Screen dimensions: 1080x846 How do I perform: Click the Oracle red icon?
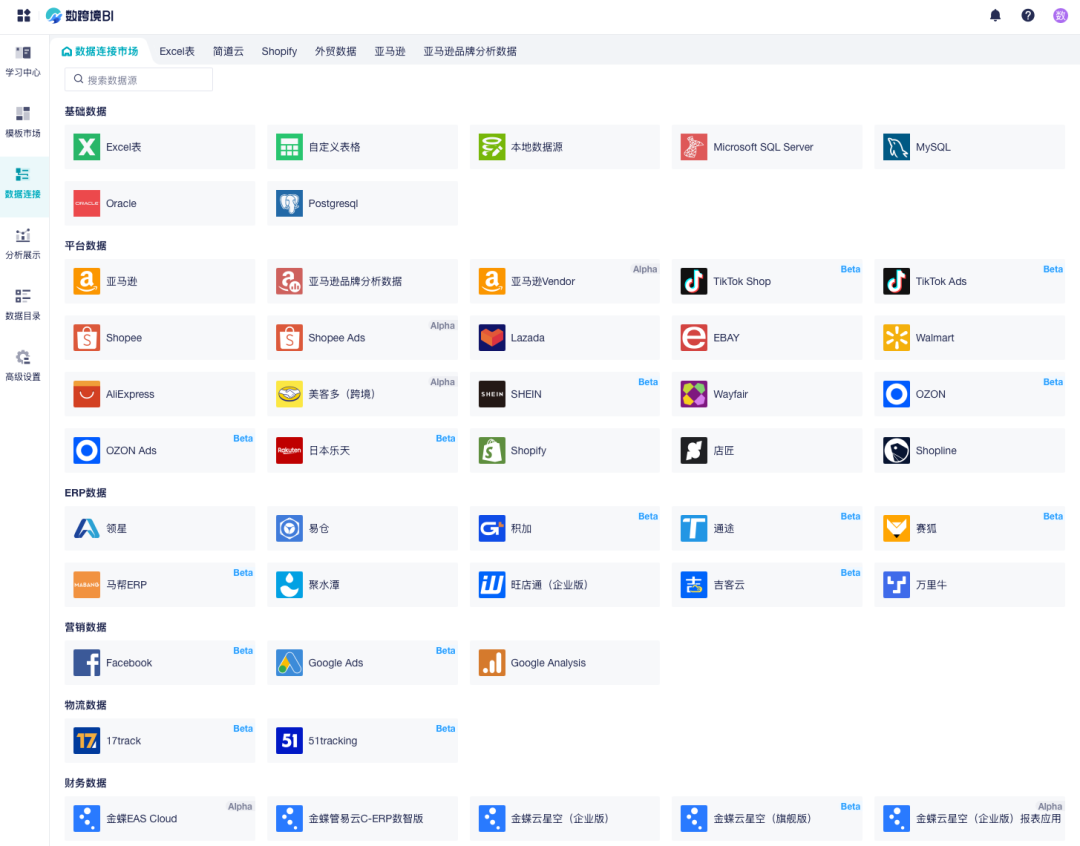[x=87, y=203]
